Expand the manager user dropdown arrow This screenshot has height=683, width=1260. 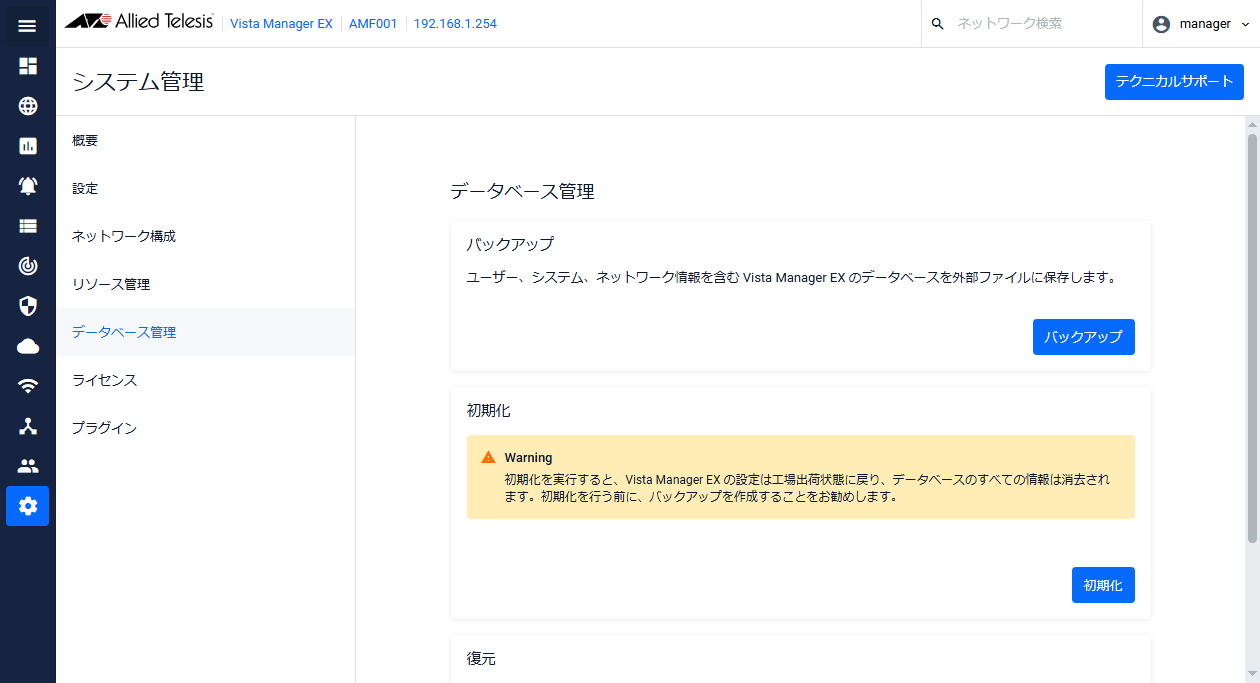(1244, 24)
